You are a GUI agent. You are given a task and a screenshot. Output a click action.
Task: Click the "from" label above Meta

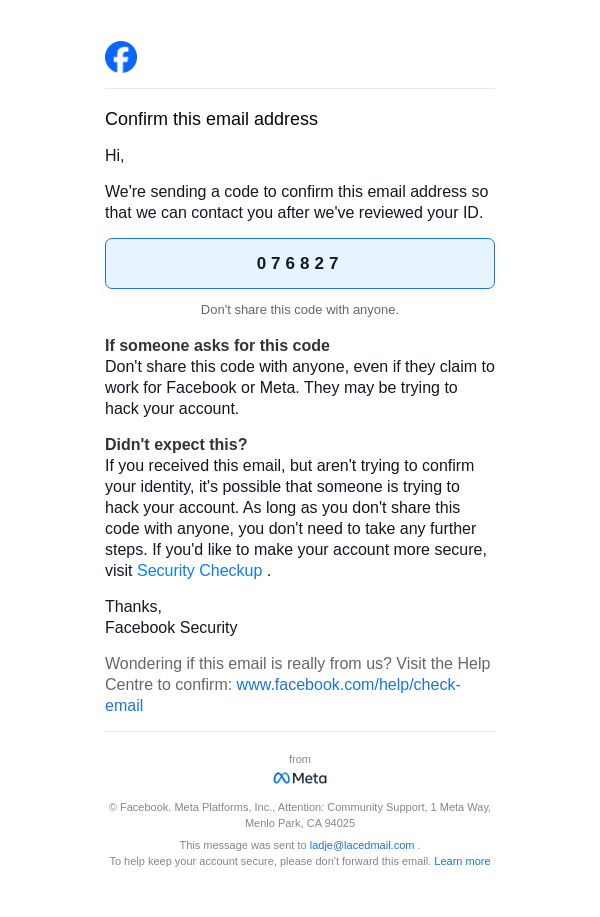pyautogui.click(x=300, y=759)
